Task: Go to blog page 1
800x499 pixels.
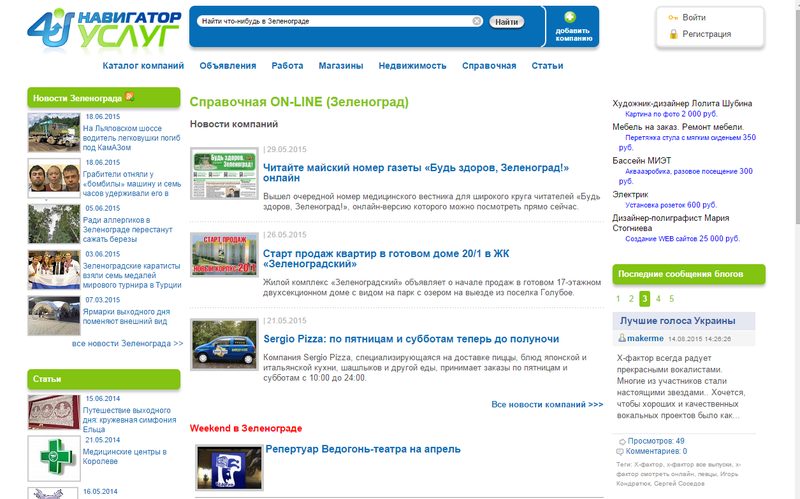Action: 618,298
